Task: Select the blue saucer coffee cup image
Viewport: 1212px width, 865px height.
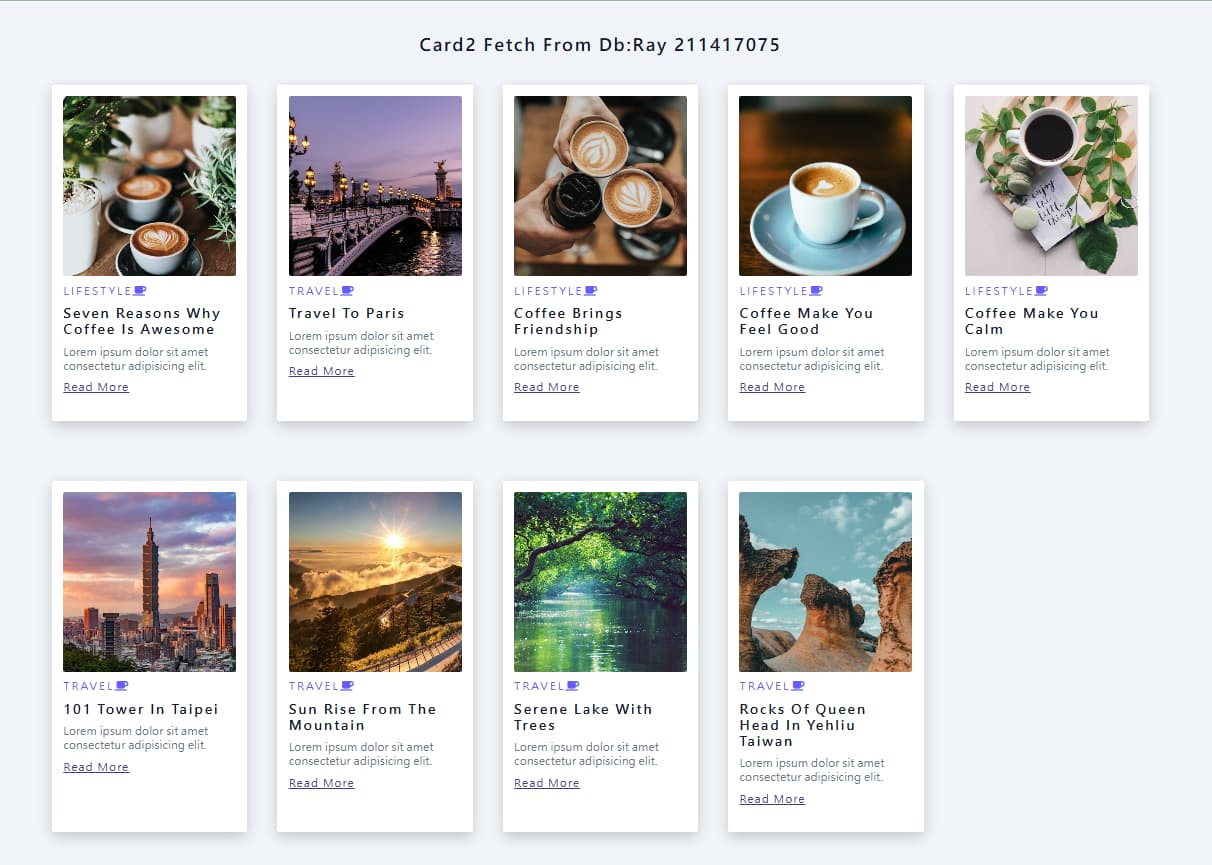Action: (x=825, y=186)
